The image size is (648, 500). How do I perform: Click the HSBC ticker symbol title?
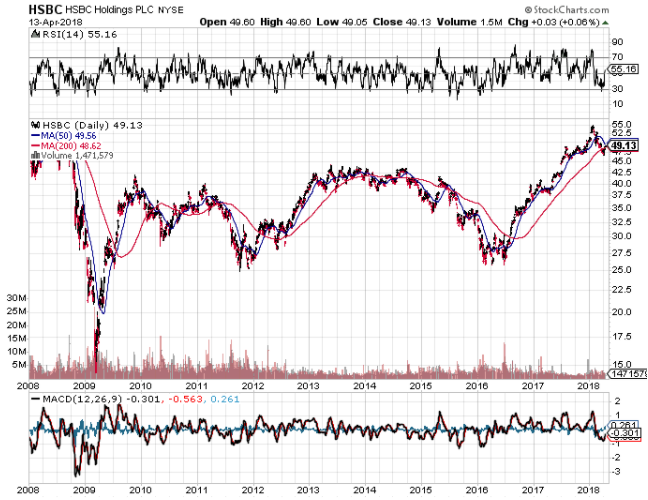pyautogui.click(x=45, y=9)
